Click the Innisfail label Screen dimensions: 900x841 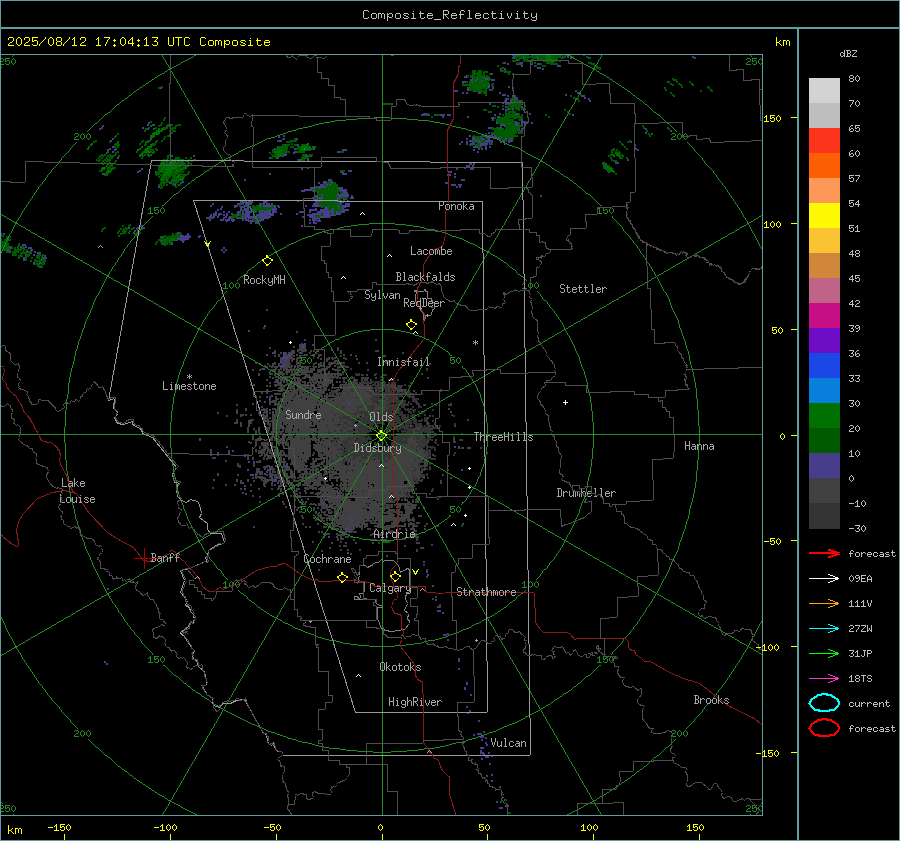[x=404, y=362]
